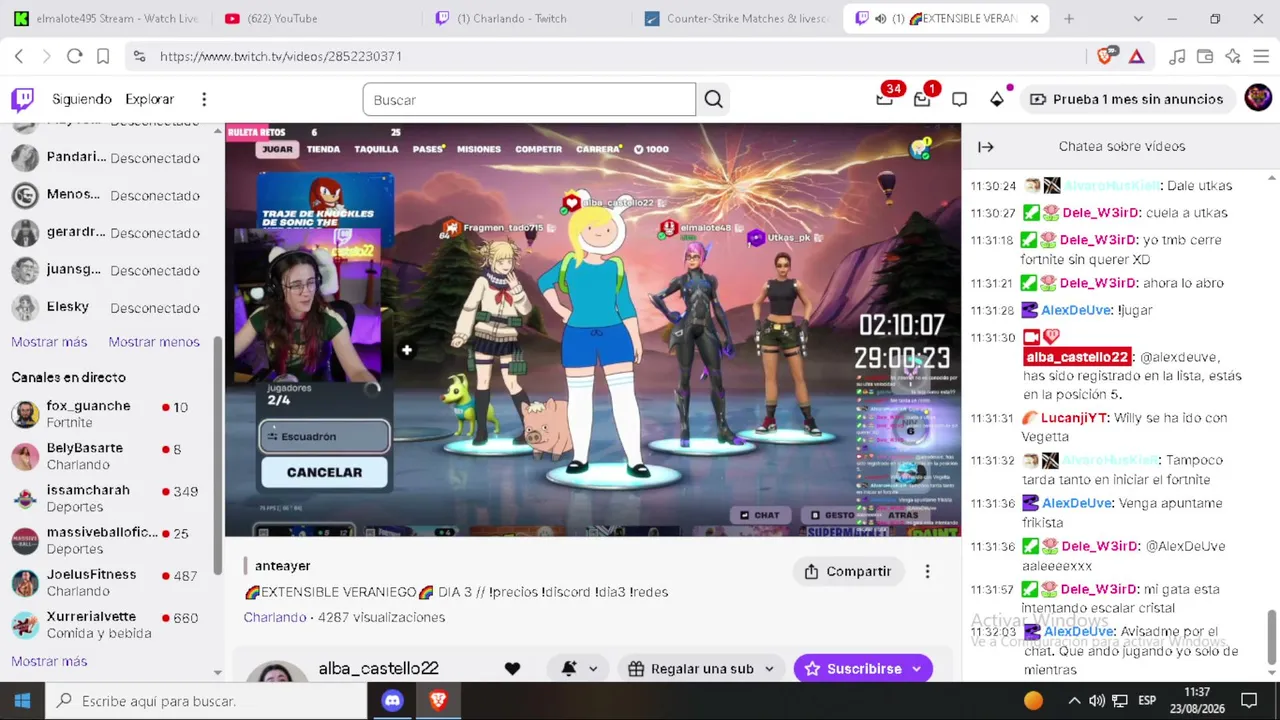Open the notification bell dropdown

[580, 669]
